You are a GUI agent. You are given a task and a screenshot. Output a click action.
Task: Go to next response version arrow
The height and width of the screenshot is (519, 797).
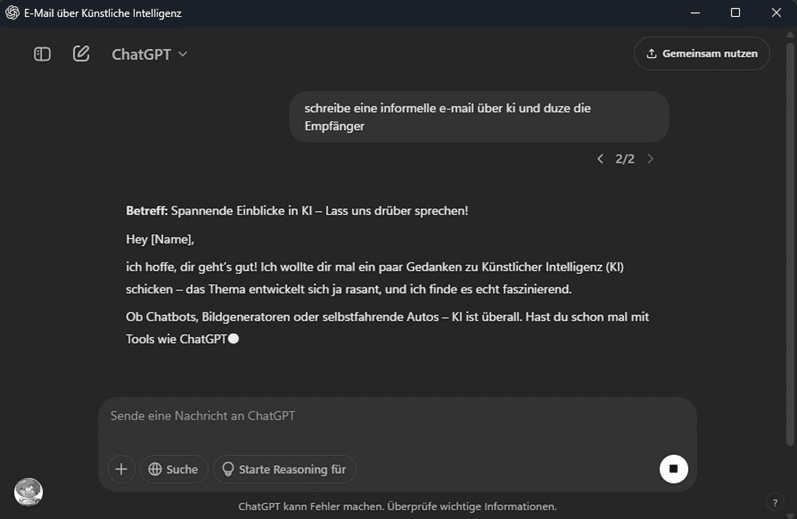pos(650,159)
